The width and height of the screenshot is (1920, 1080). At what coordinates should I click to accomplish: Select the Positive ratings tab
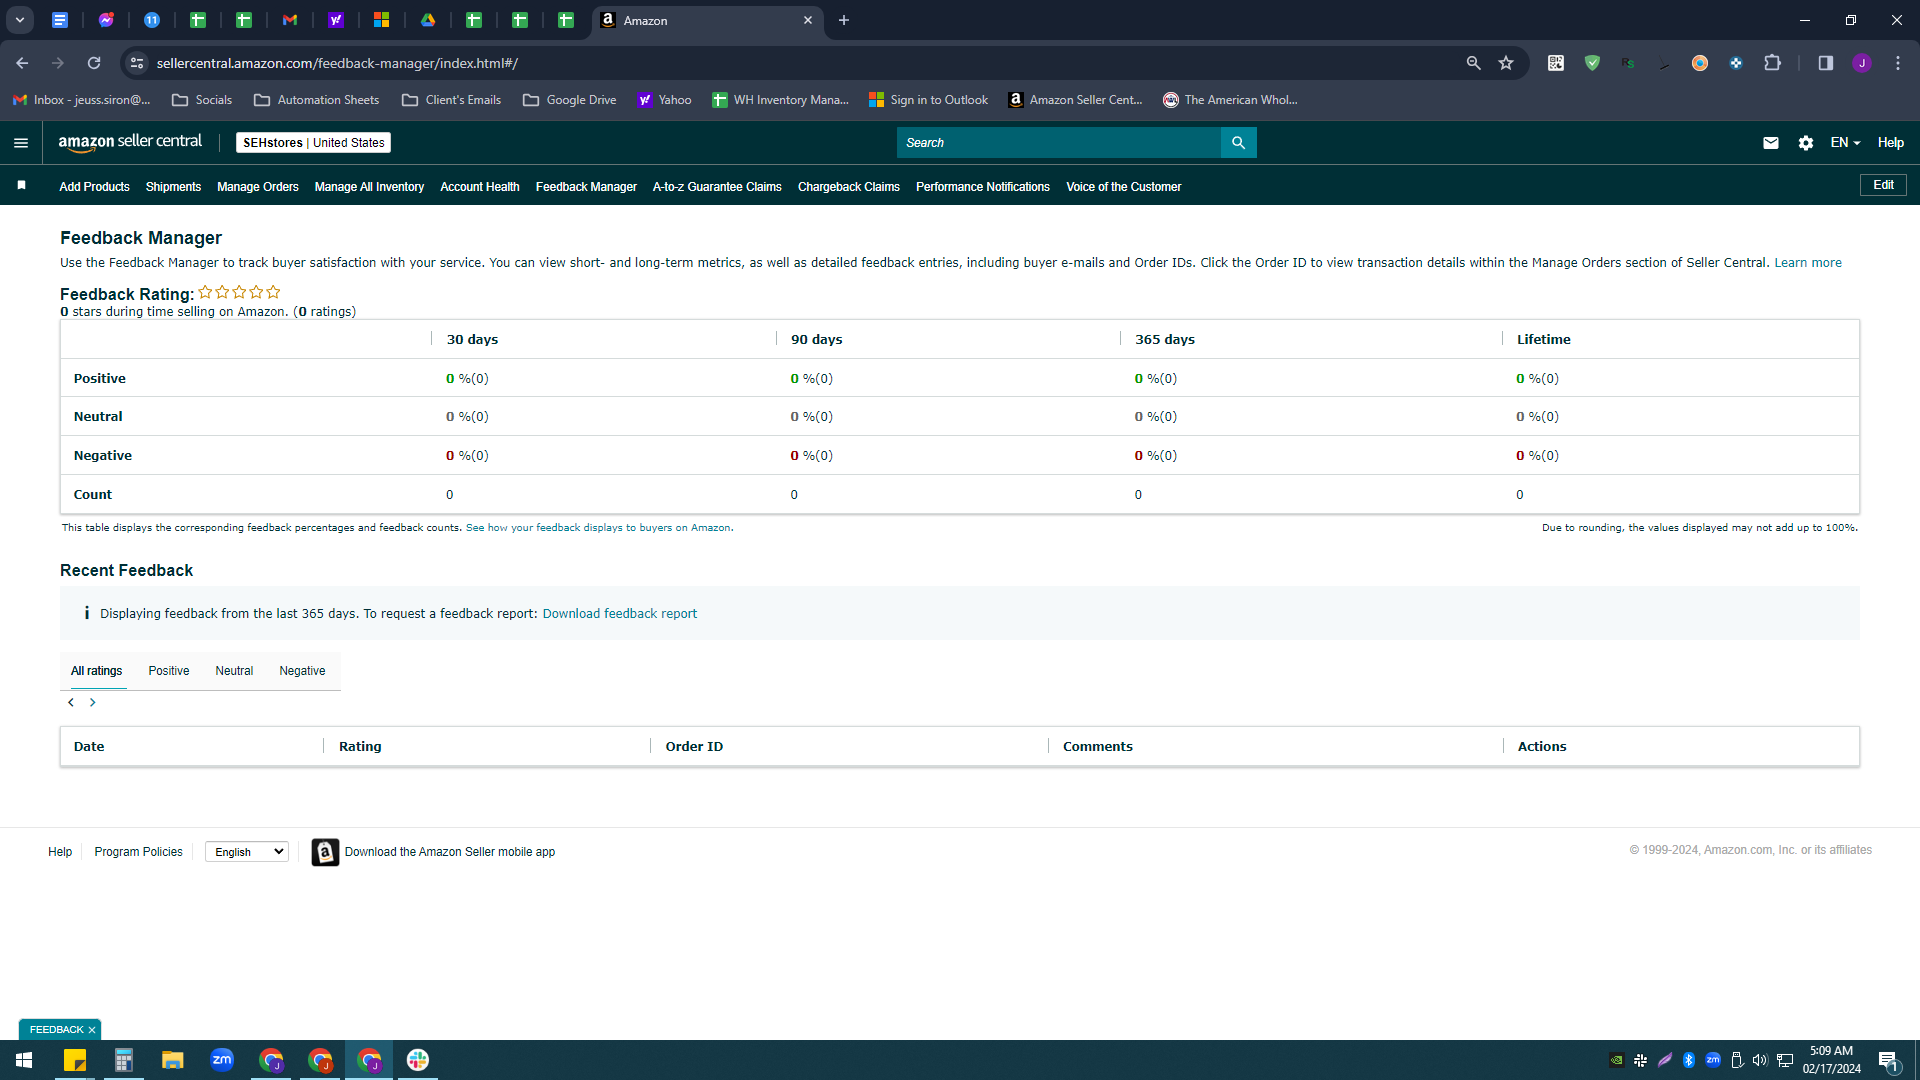click(x=169, y=671)
